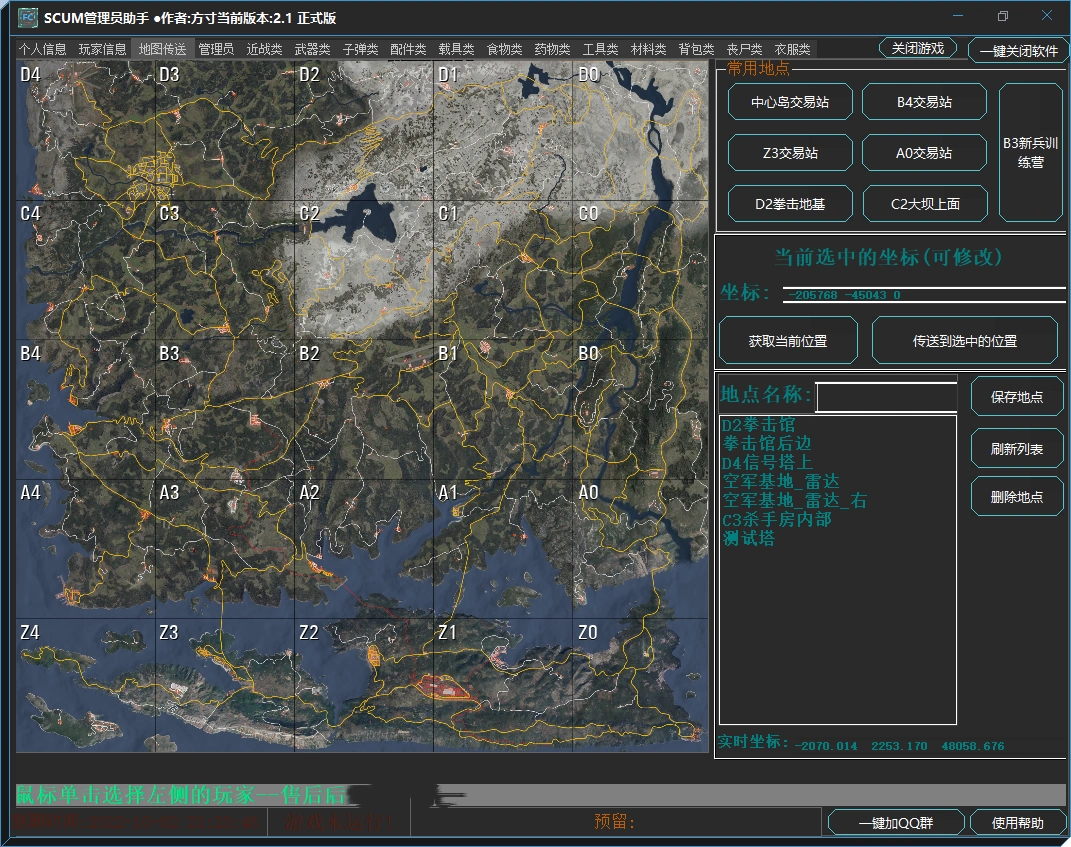The height and width of the screenshot is (847, 1071).
Task: Open the 个人信息 tab
Action: [42, 49]
